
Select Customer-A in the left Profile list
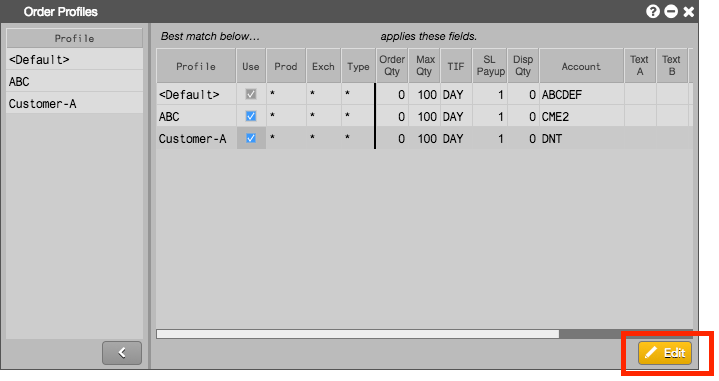pyautogui.click(x=74, y=104)
